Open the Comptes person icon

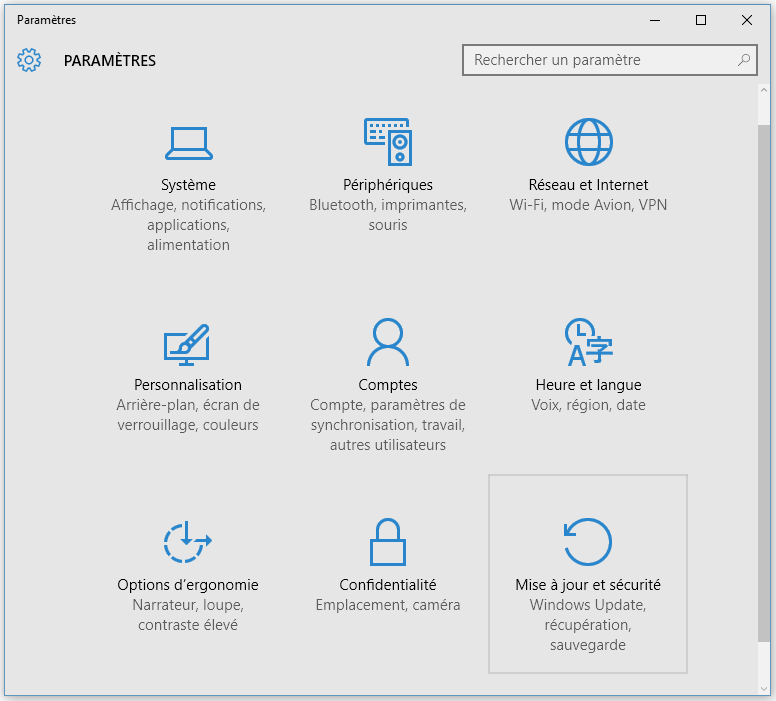click(388, 343)
